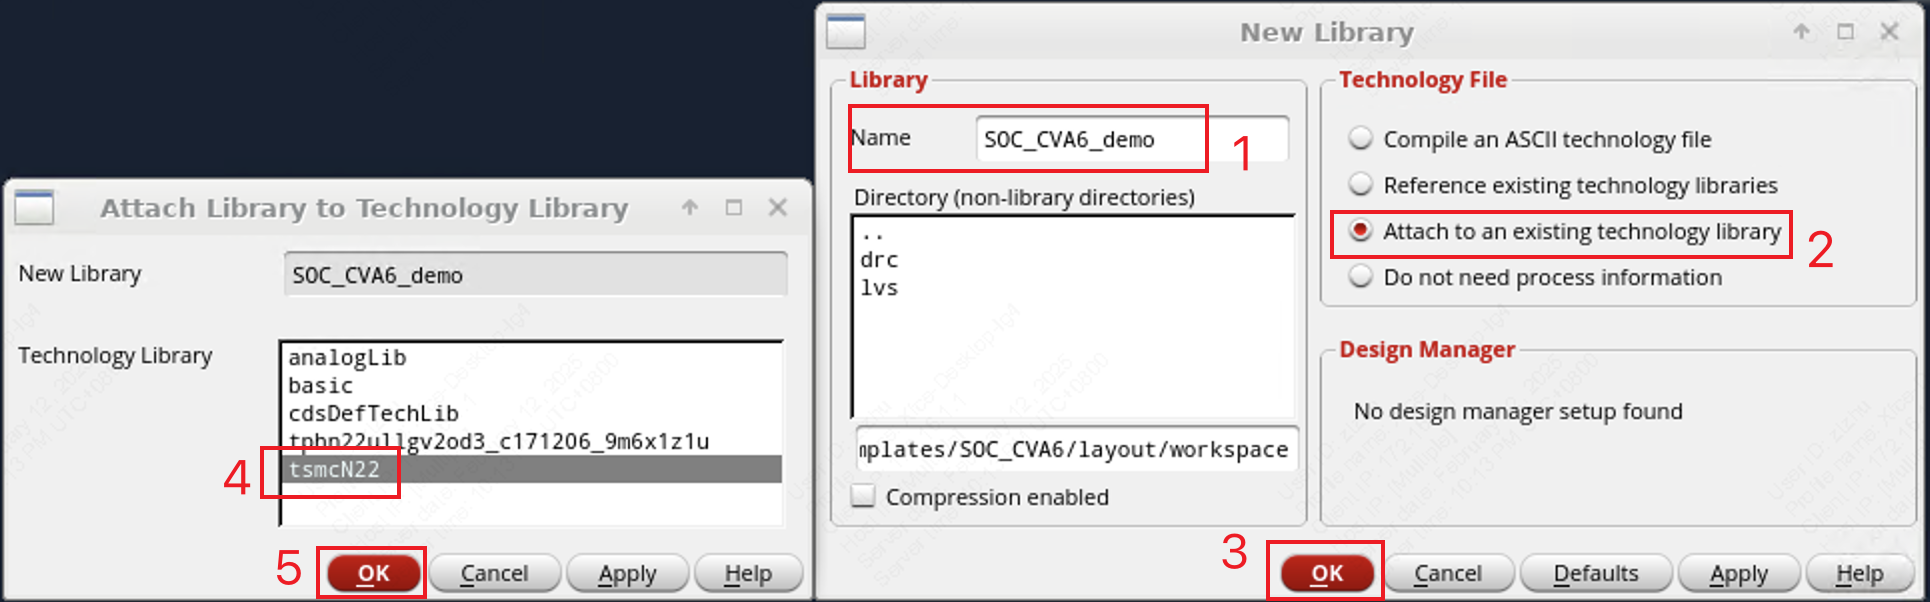Image resolution: width=1930 pixels, height=602 pixels.
Task: Click the Attach Library window menu icon
Action: (34, 208)
